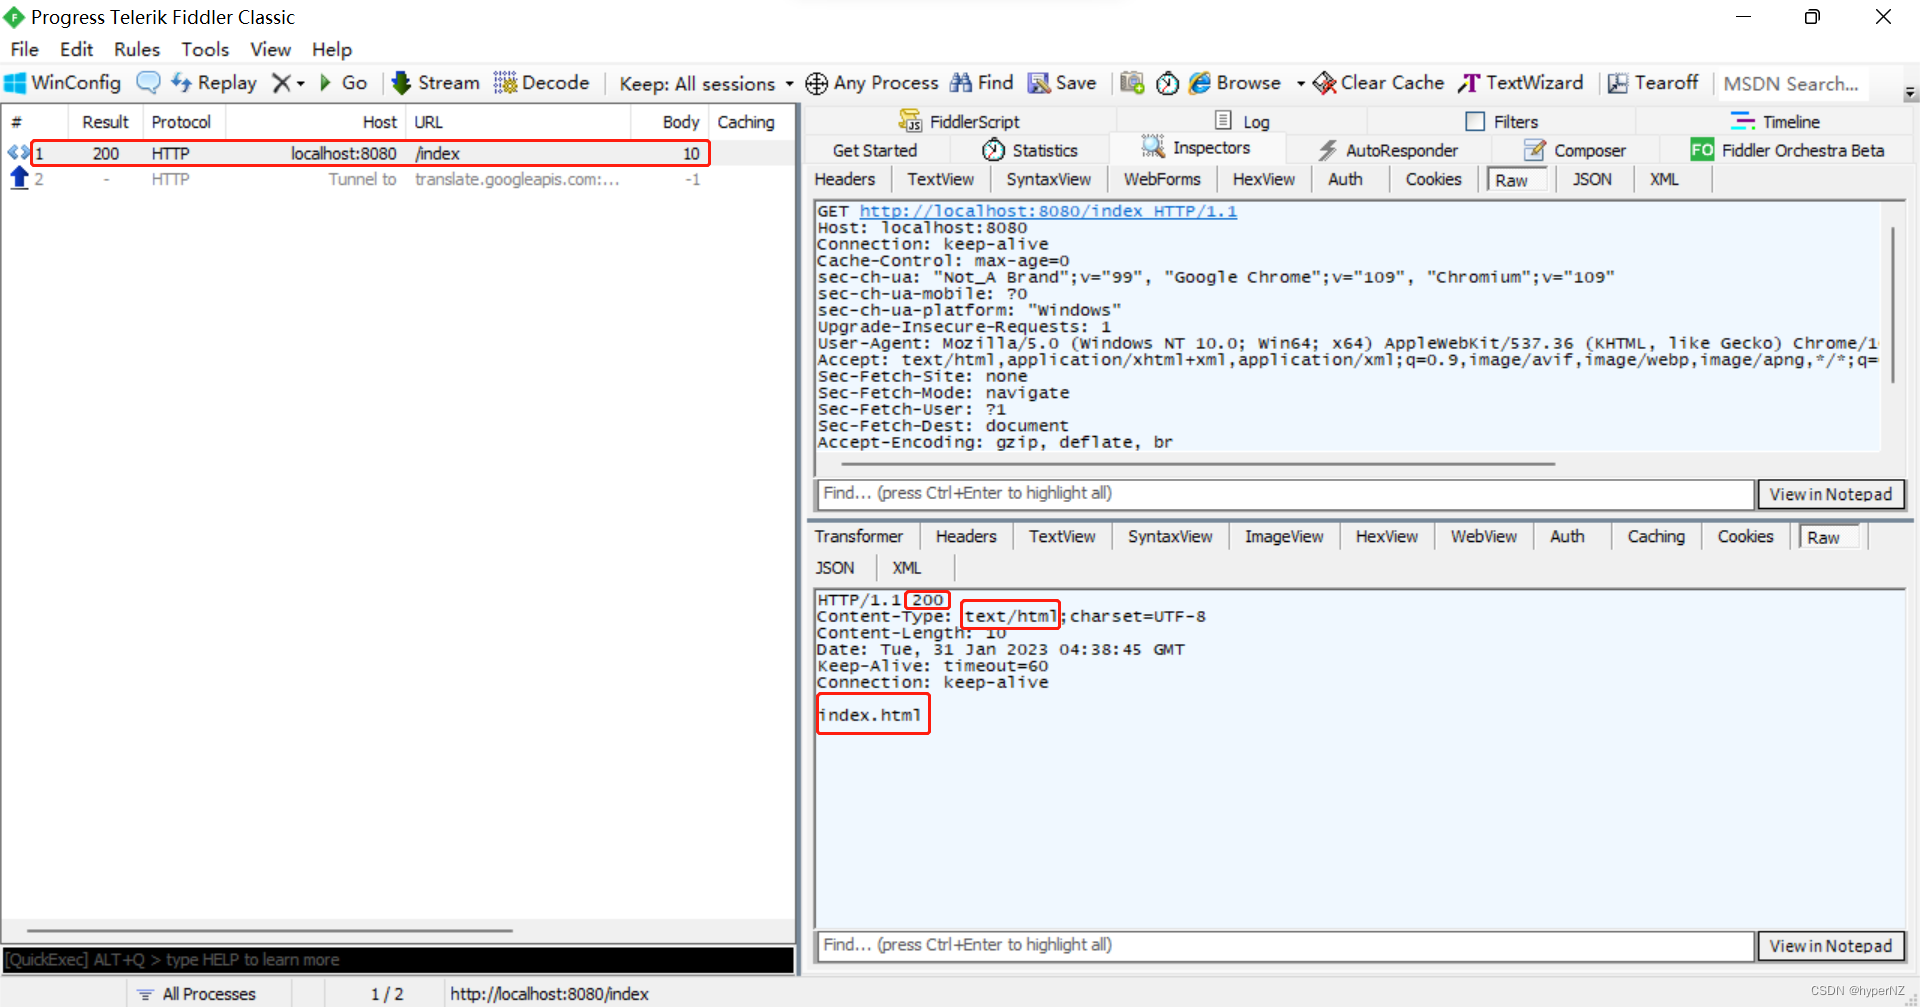1920x1007 pixels.
Task: Select request SyntaxView inspector tab
Action: pos(1048,179)
